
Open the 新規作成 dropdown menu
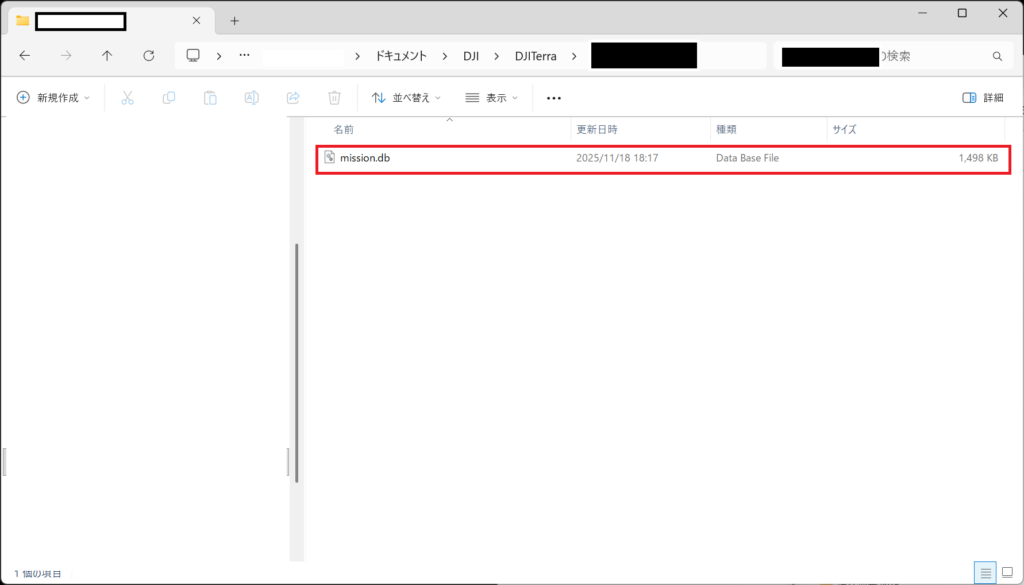tap(53, 98)
